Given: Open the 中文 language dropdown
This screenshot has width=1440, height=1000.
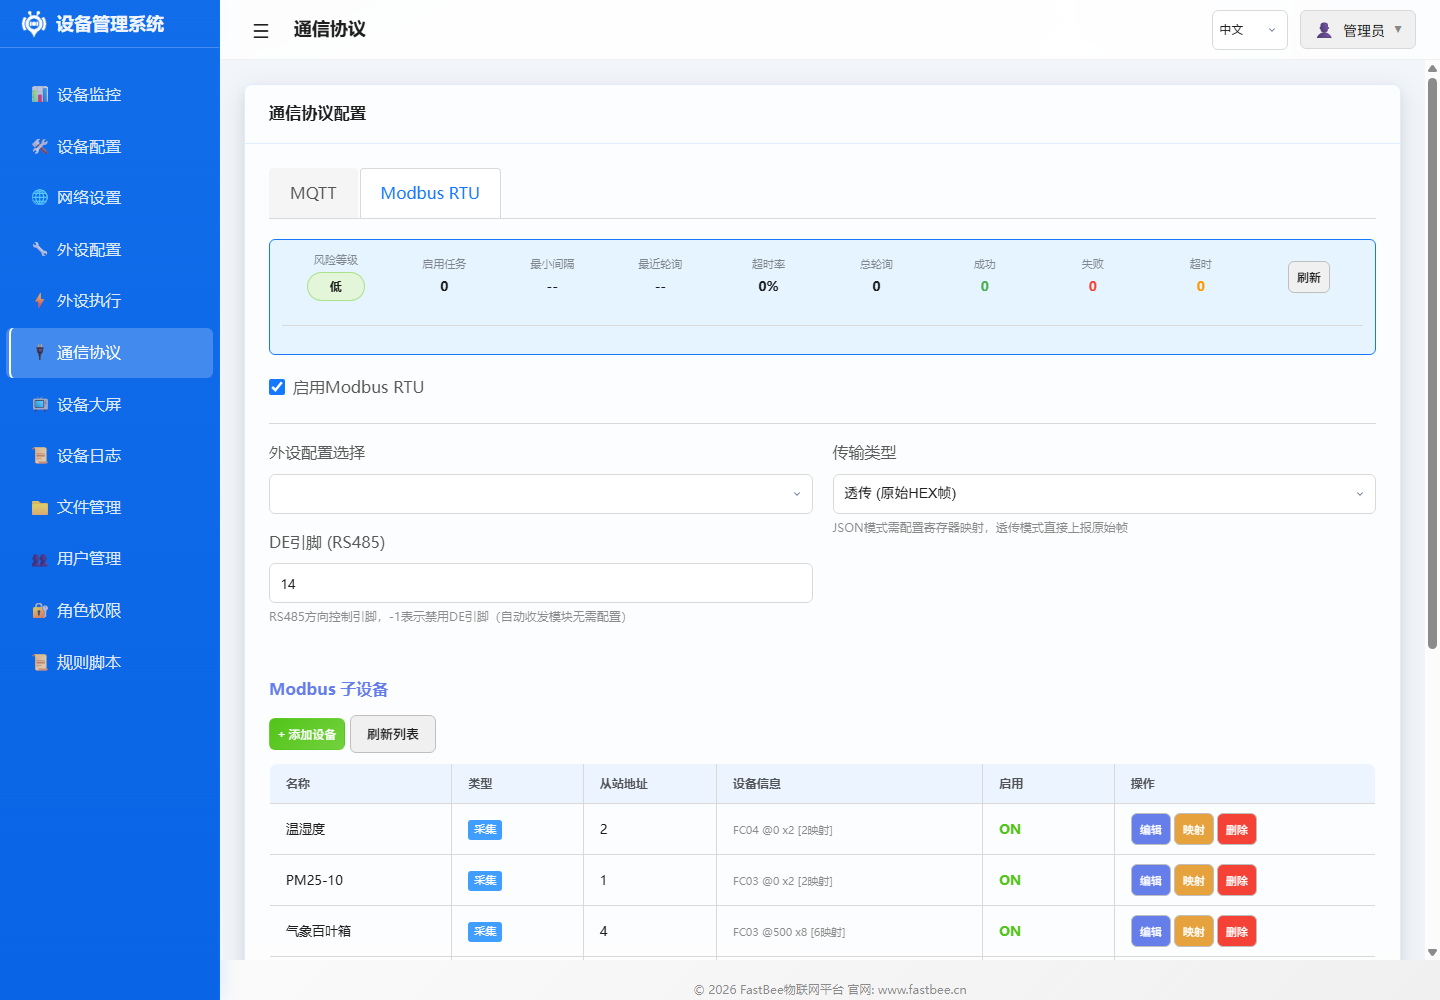Looking at the screenshot, I should tap(1249, 30).
